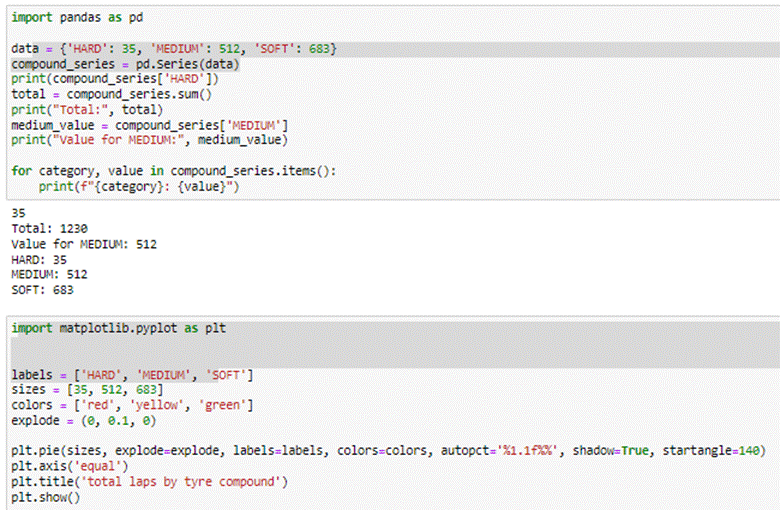Click the plt.pie call line

[x=388, y=451]
